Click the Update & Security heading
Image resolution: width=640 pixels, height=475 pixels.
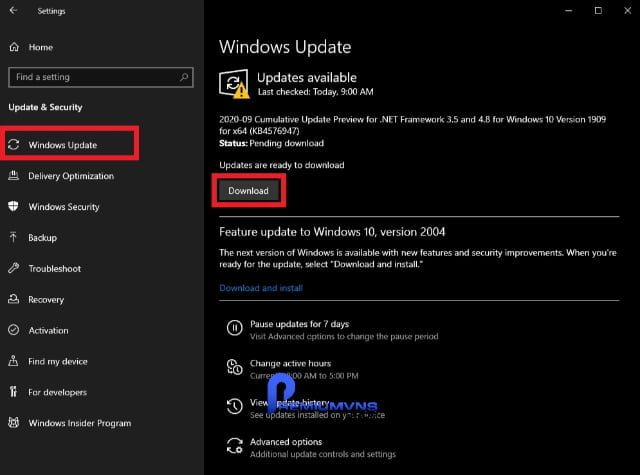(x=45, y=107)
